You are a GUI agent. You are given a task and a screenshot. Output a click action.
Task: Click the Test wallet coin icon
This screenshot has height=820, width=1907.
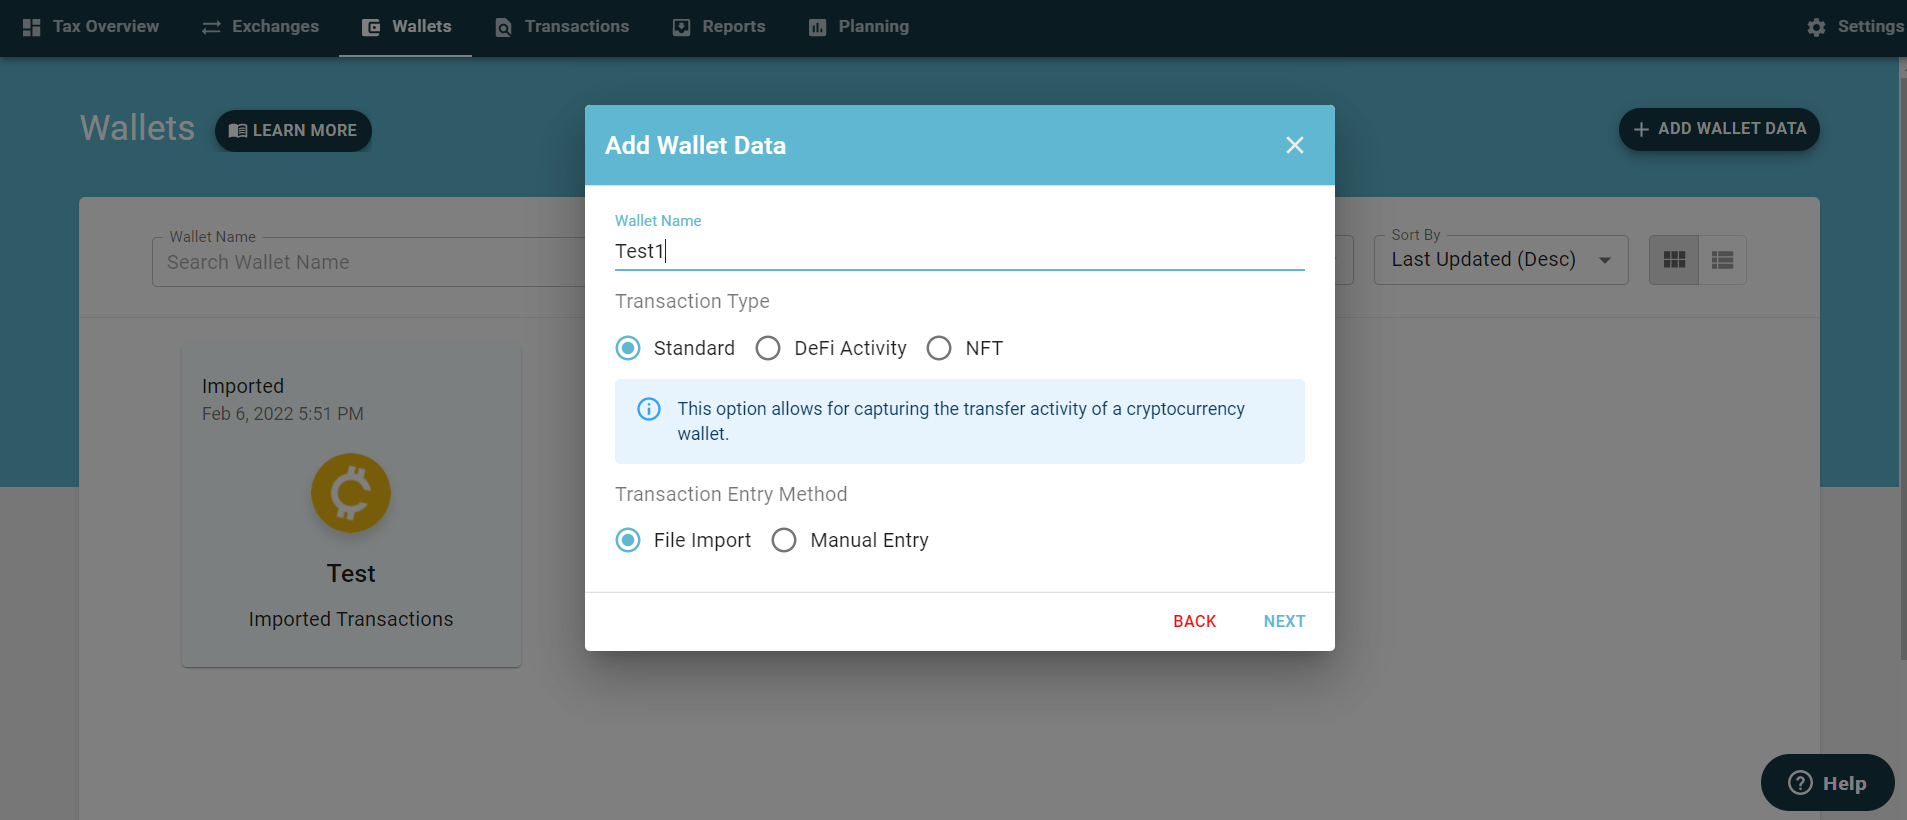point(351,493)
